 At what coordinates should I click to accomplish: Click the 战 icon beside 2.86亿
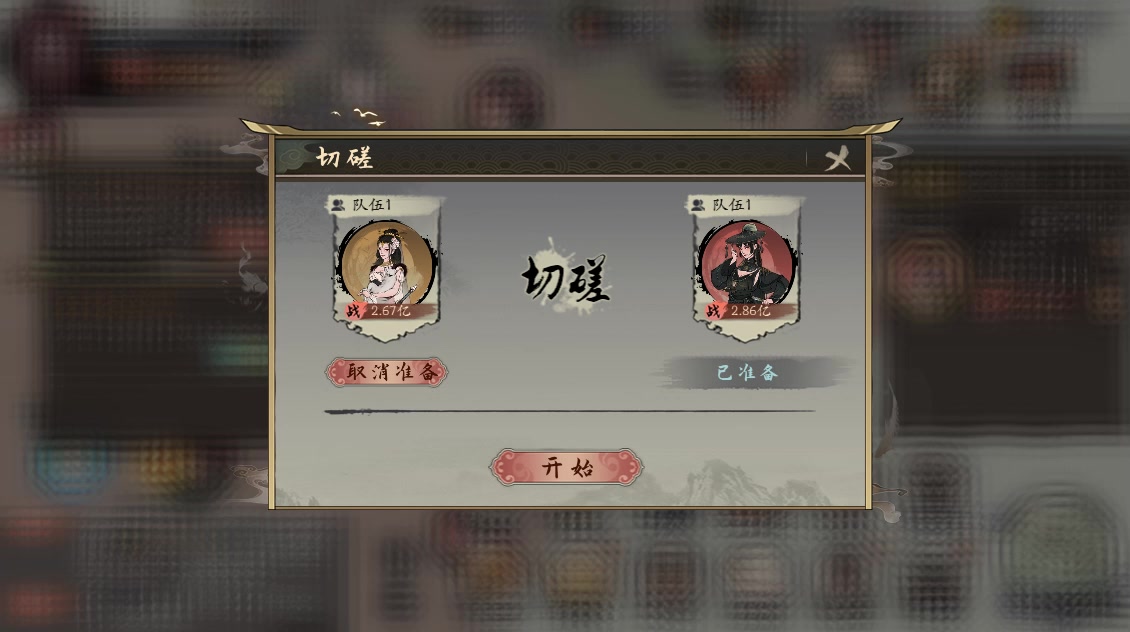[x=713, y=311]
